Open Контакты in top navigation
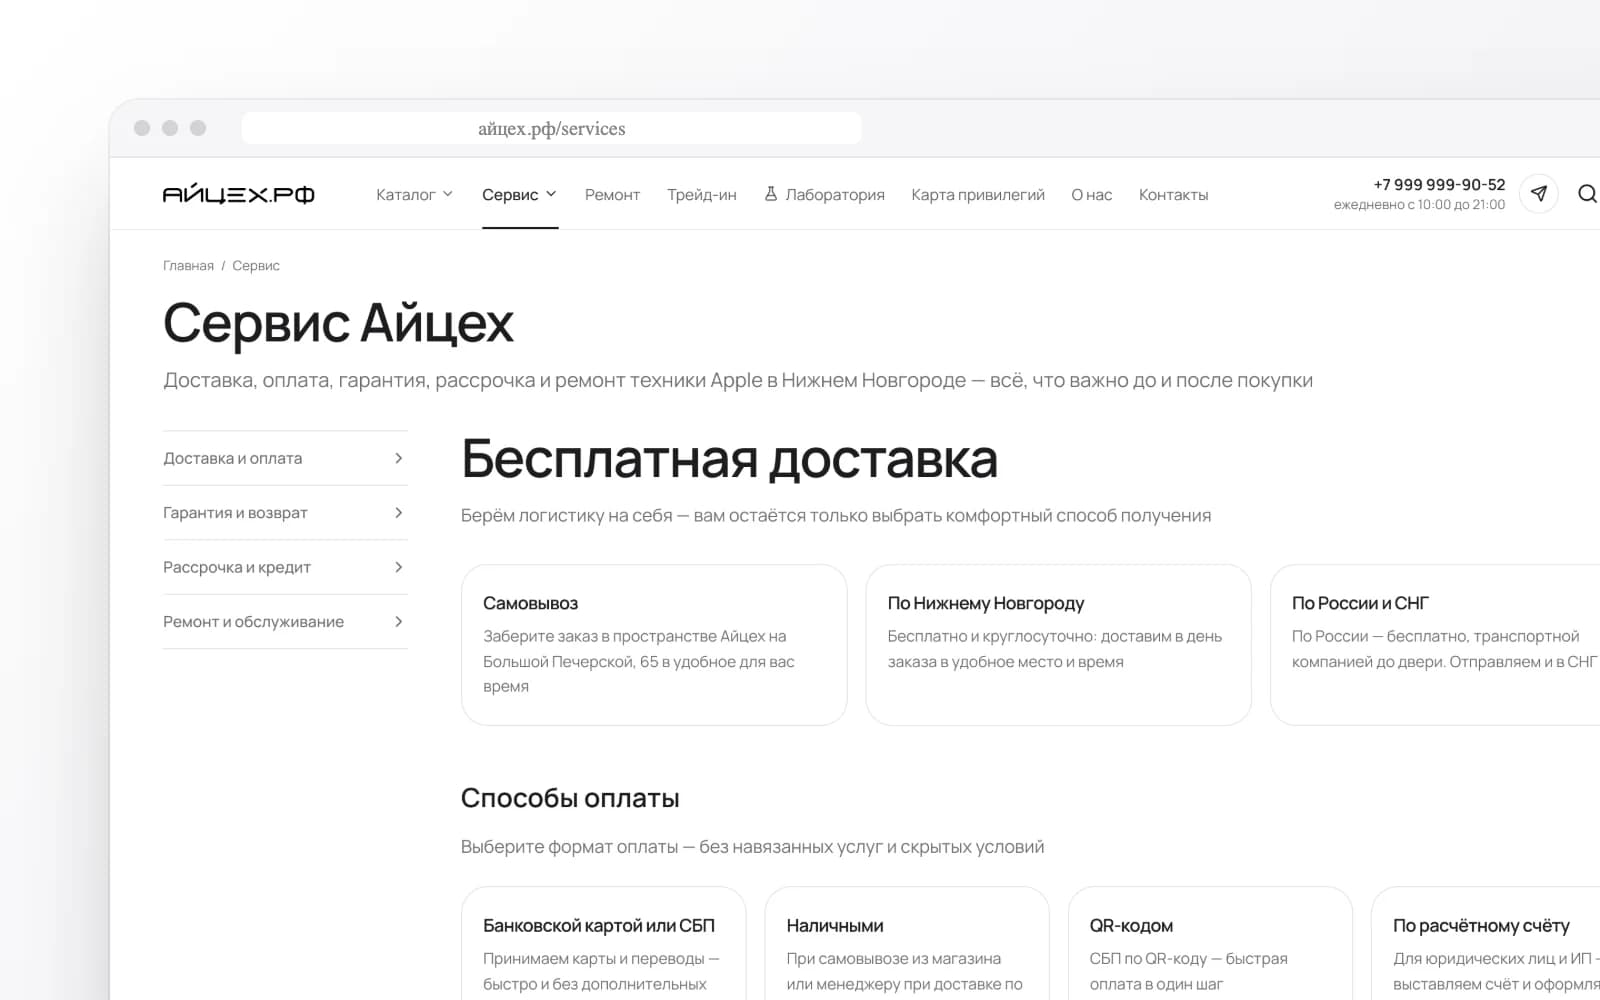Viewport: 1600px width, 1000px height. tap(1173, 195)
